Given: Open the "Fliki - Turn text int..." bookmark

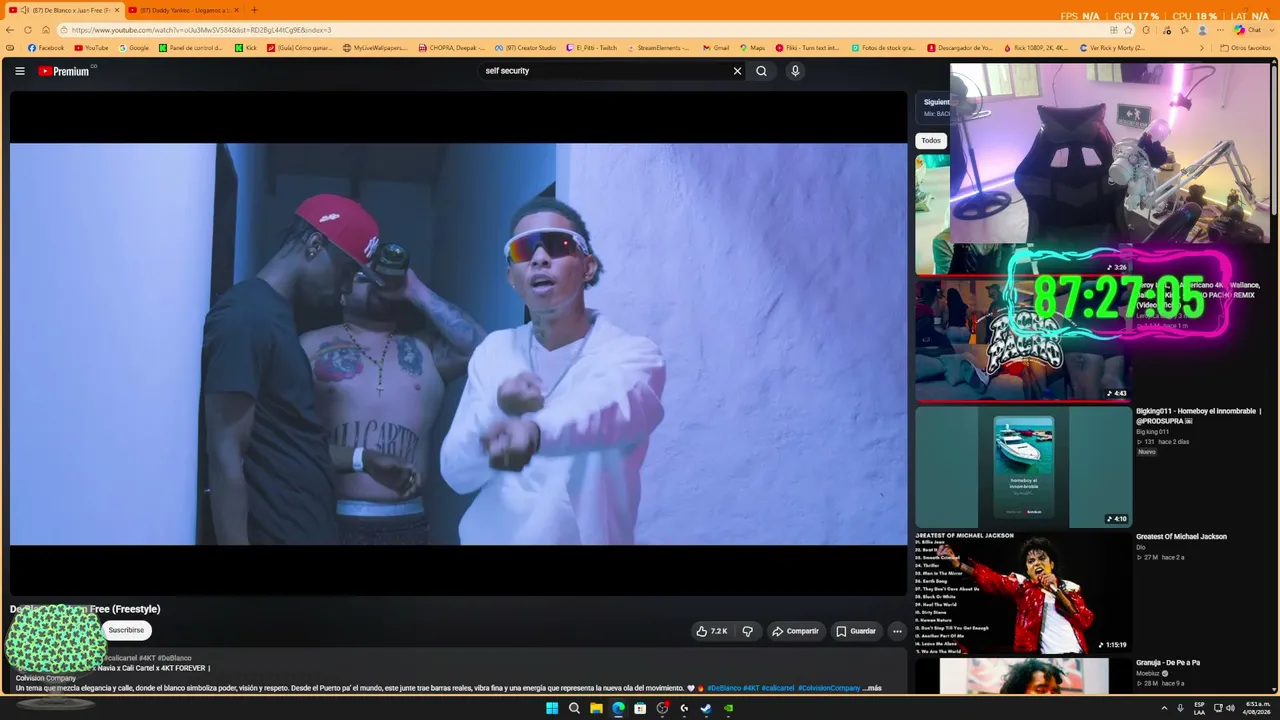Looking at the screenshot, I should (808, 47).
